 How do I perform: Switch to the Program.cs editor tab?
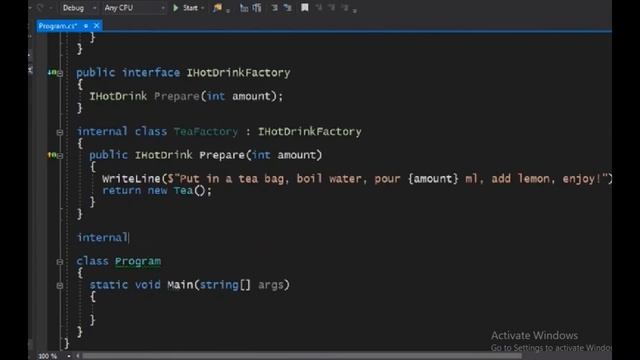tap(58, 26)
